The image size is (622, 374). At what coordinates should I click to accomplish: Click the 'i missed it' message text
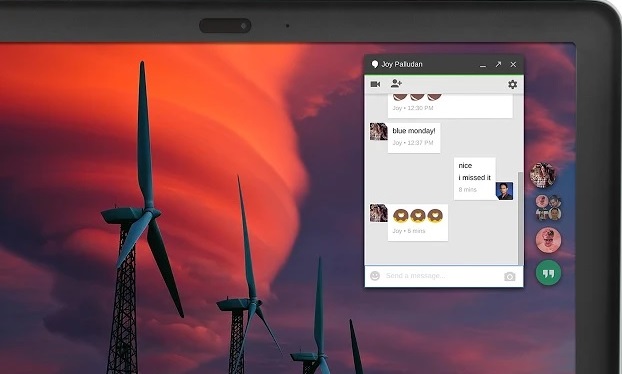(x=474, y=177)
